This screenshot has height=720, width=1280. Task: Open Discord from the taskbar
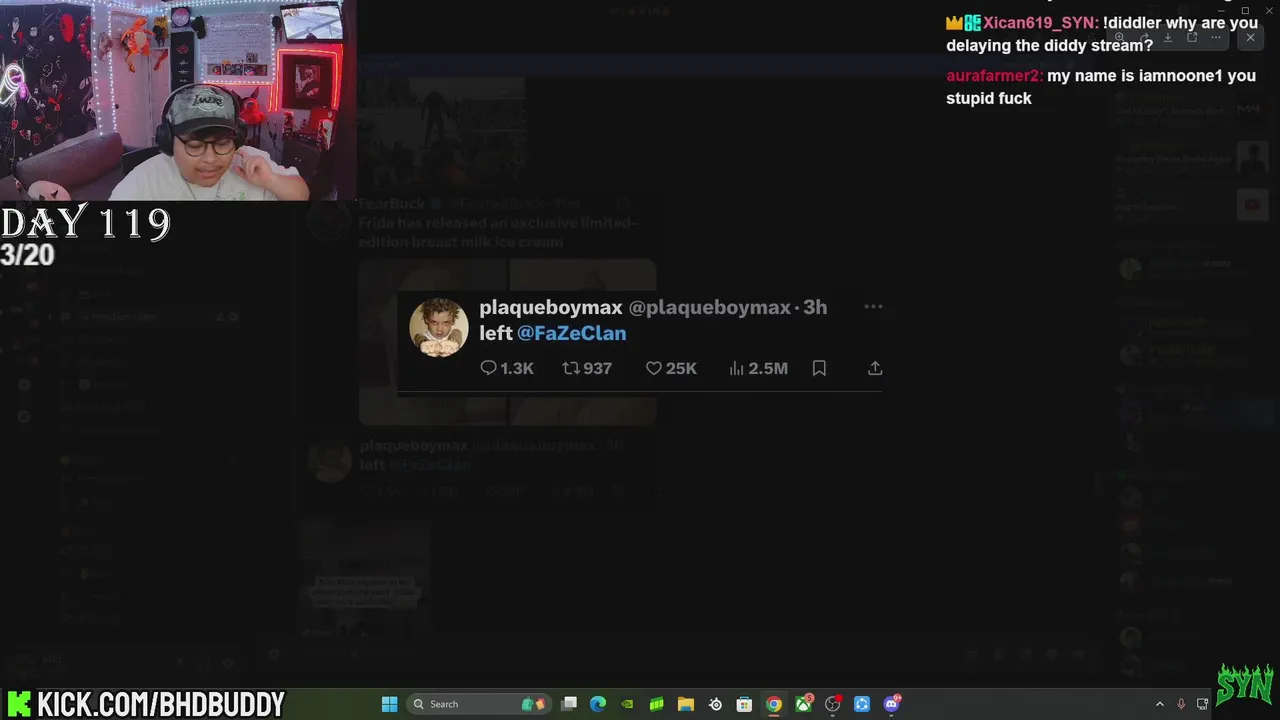[891, 704]
